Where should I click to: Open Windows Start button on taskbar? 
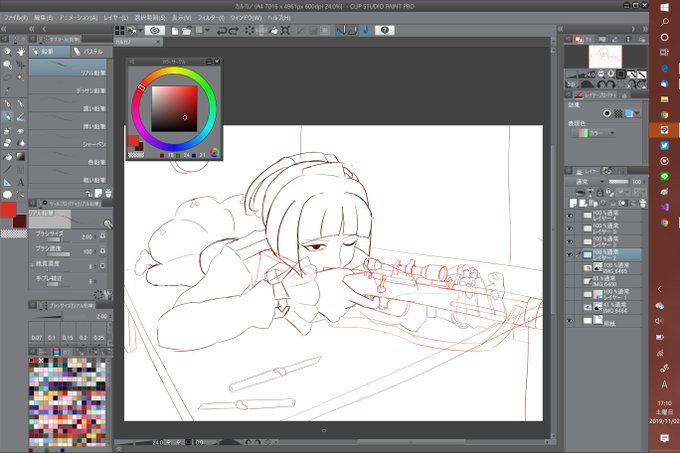point(664,7)
